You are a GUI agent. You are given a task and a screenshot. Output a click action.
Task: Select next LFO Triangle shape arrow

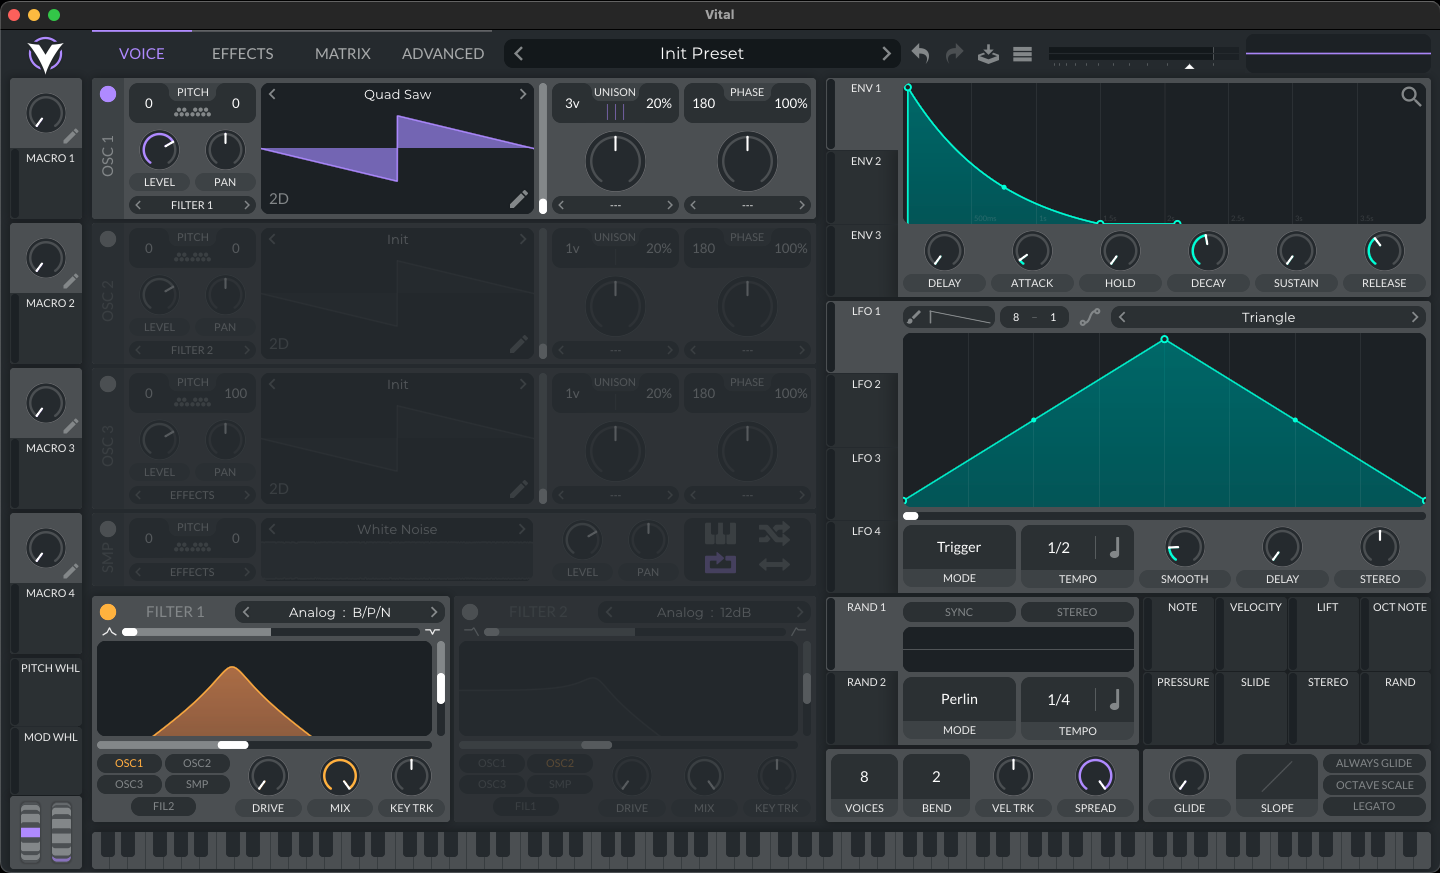1415,317
